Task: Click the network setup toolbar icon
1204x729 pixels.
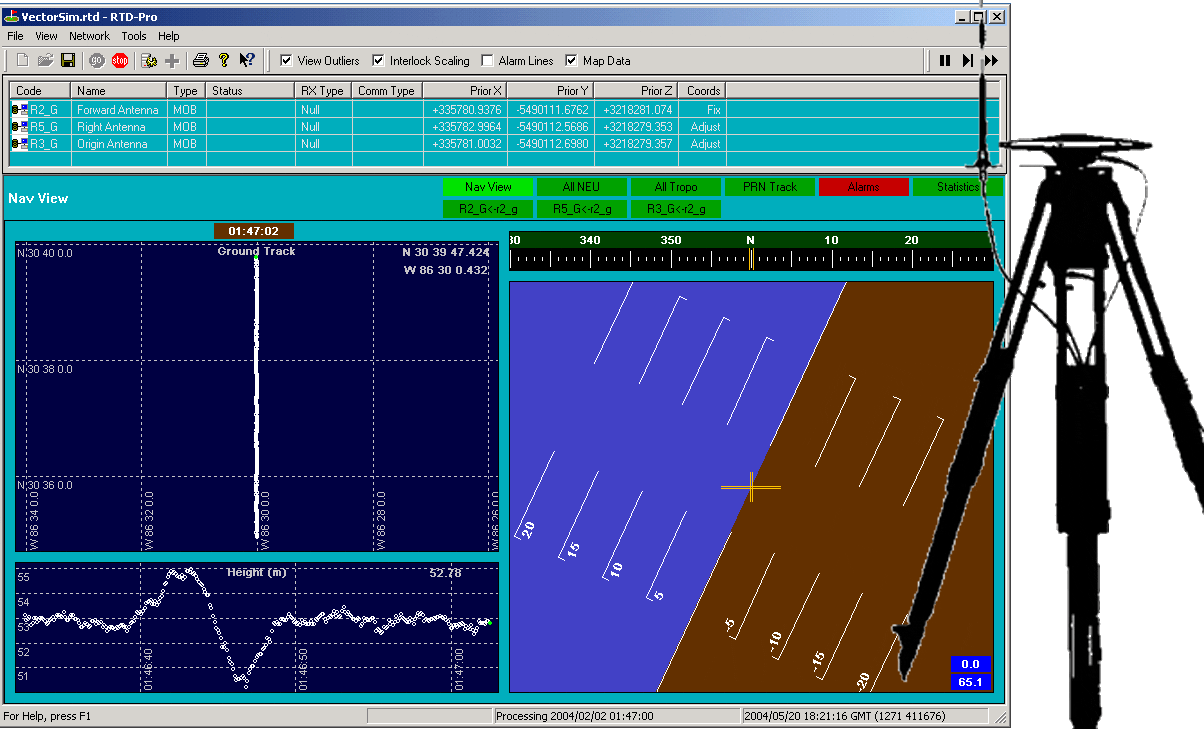Action: point(149,61)
